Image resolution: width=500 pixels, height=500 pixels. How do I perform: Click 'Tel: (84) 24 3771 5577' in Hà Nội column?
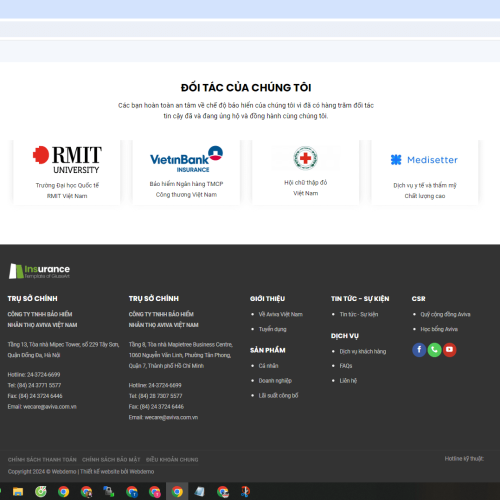point(34,385)
